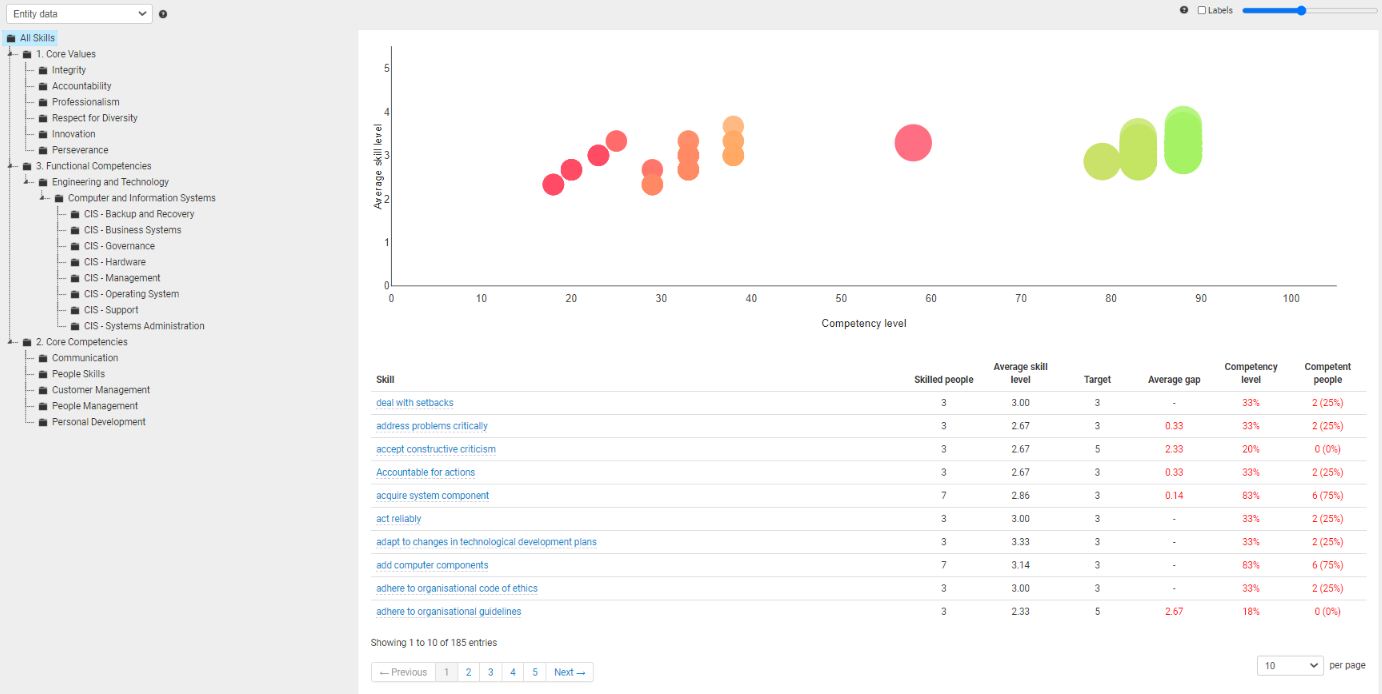Open the Entity data dropdown

click(78, 14)
